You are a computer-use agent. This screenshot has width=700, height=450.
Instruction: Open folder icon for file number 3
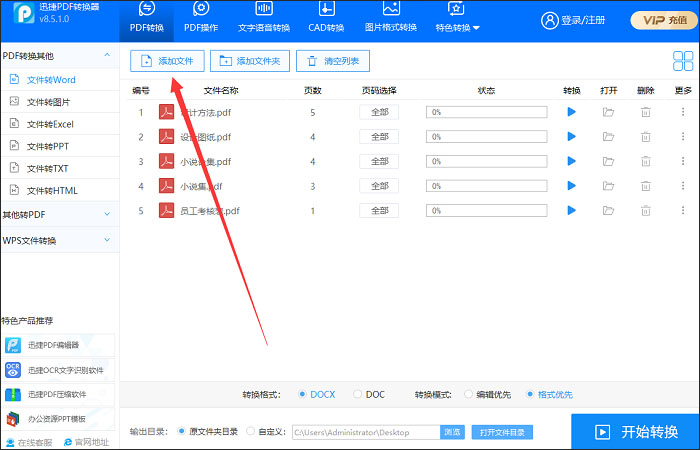[608, 161]
